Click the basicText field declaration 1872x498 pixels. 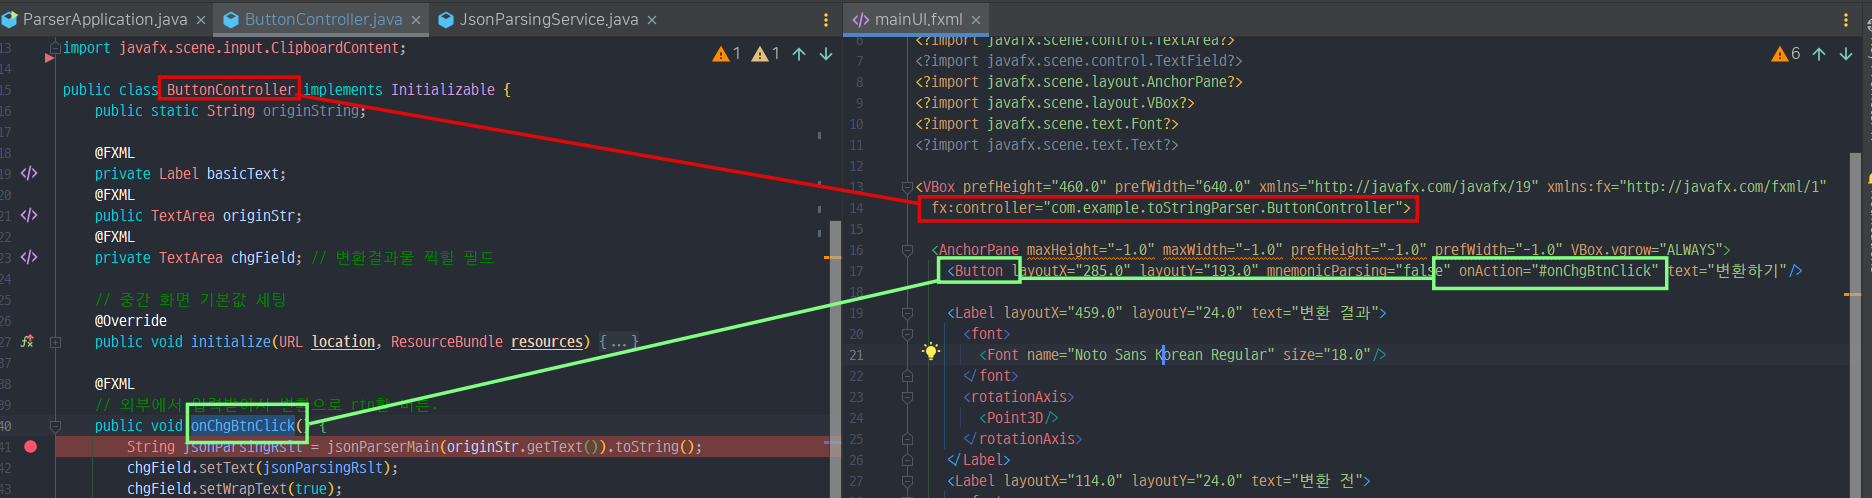click(244, 174)
